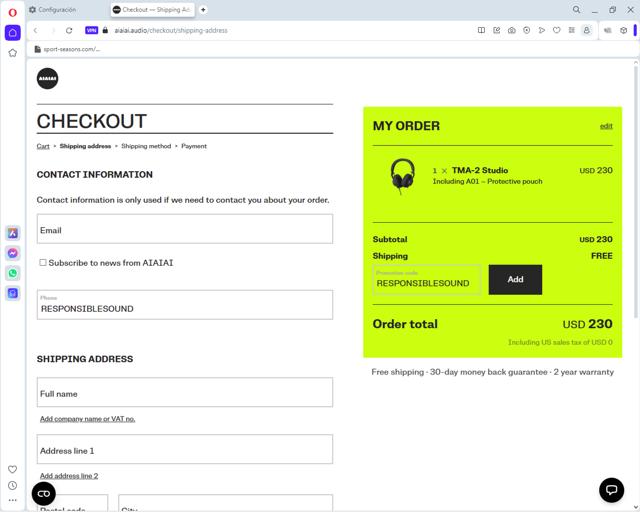The height and width of the screenshot is (512, 640).
Task: Focus the Full name field
Action: [x=185, y=392]
